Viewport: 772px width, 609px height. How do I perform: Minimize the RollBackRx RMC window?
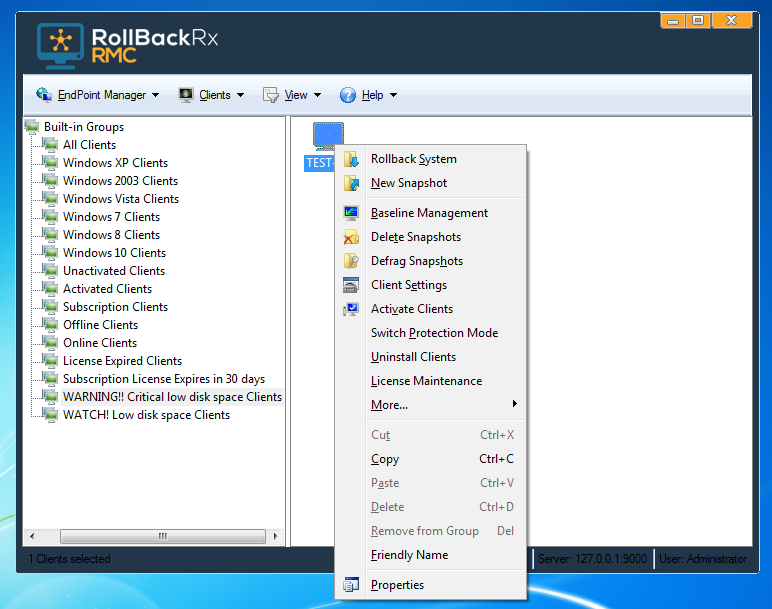click(673, 21)
